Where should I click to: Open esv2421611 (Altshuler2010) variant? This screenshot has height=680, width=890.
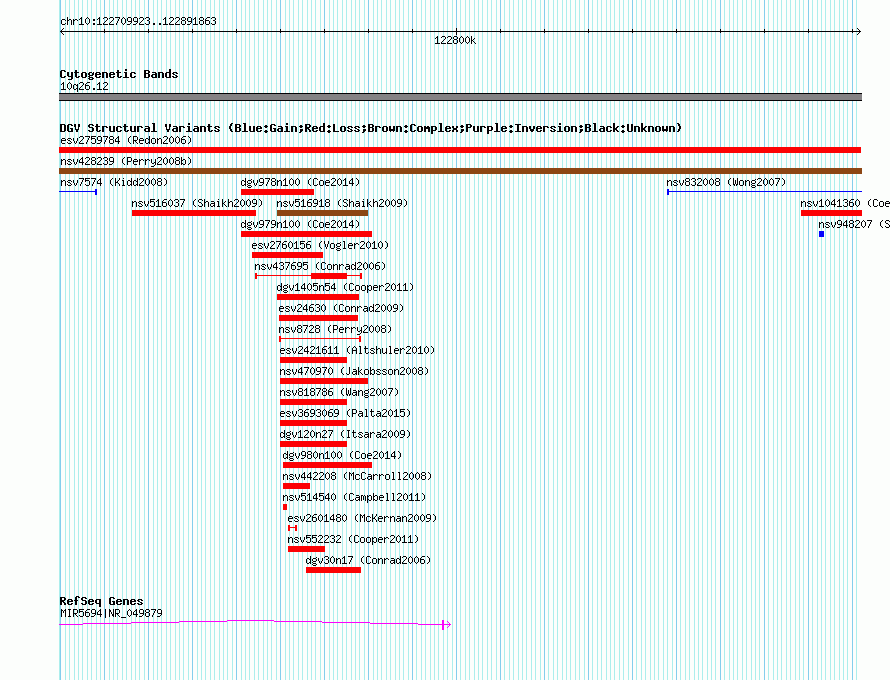[313, 360]
